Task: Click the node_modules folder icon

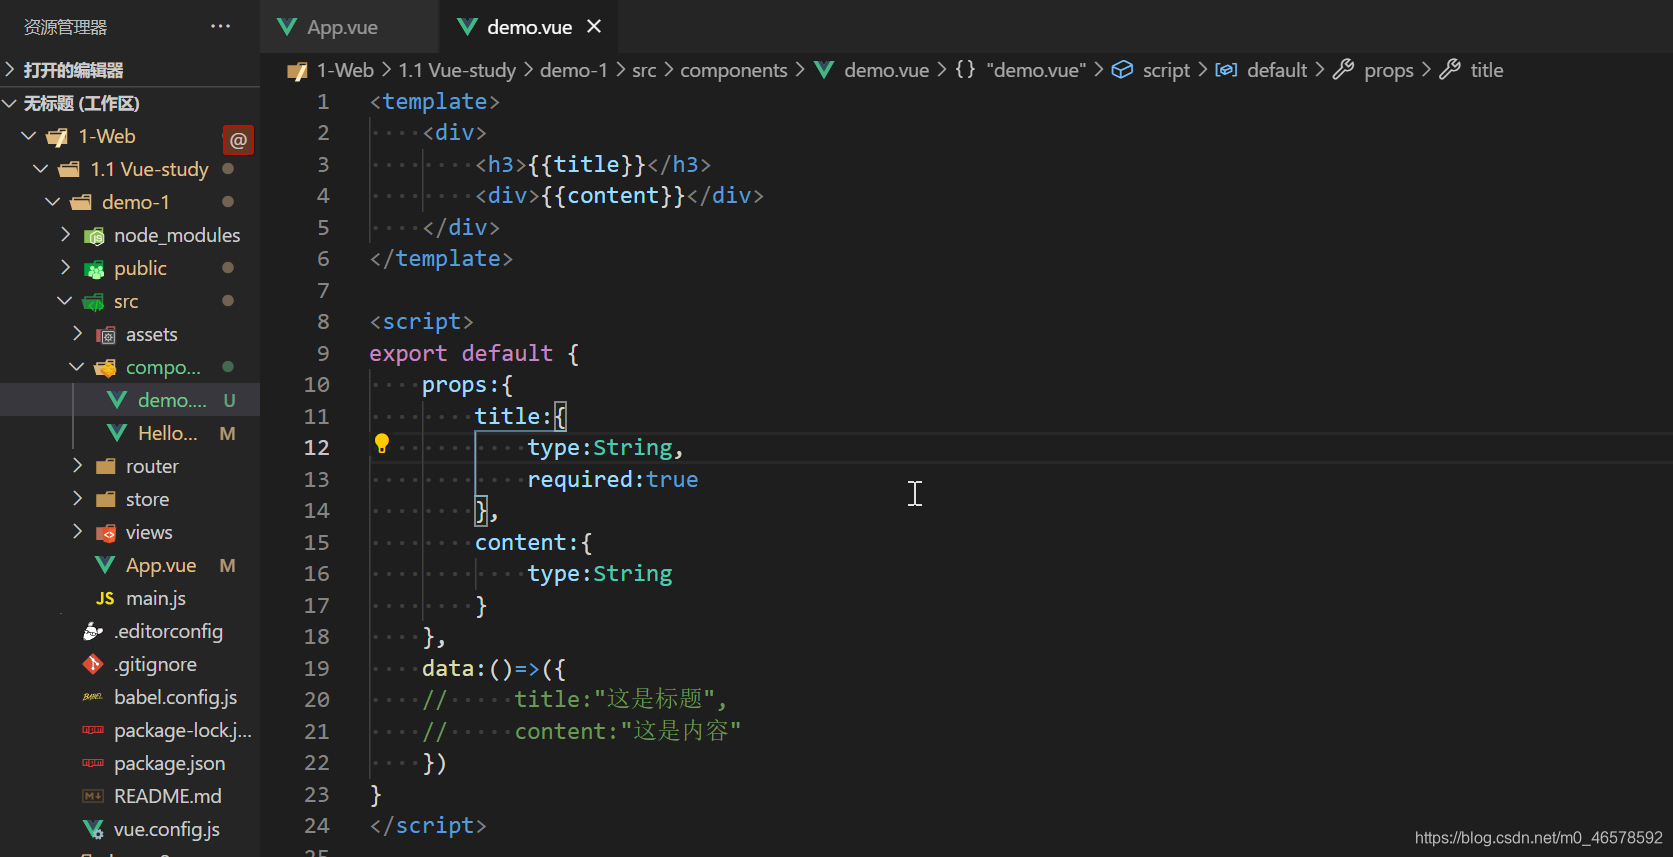Action: (x=94, y=236)
